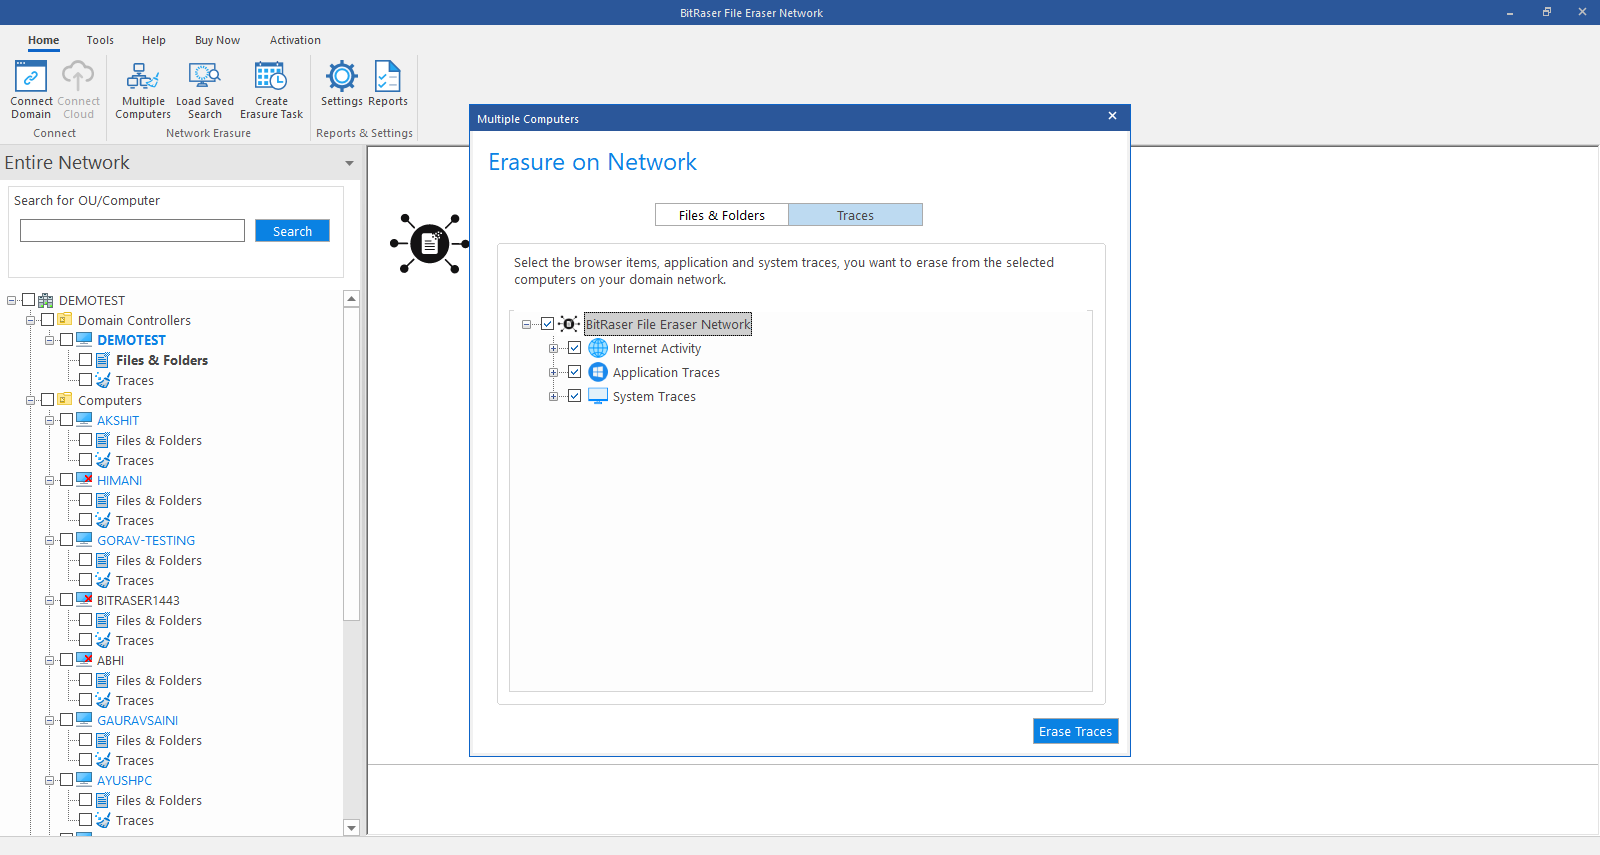Open the Multiple Computers tool

(x=143, y=90)
